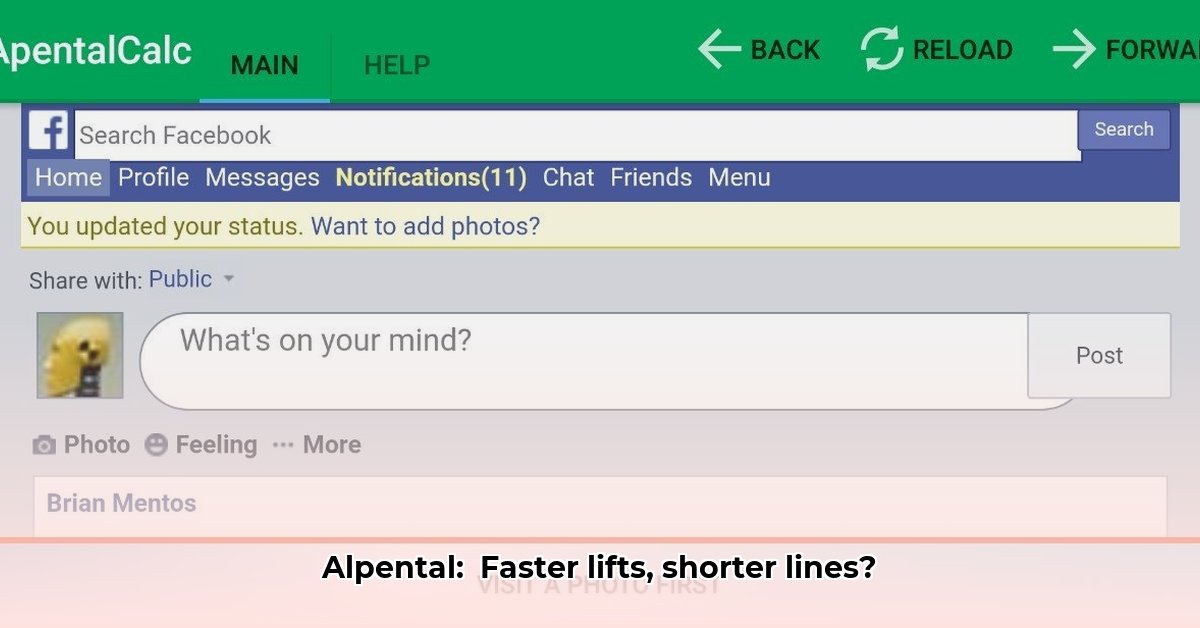Switch to the MAIN tab
This screenshot has width=1200, height=628.
(264, 65)
